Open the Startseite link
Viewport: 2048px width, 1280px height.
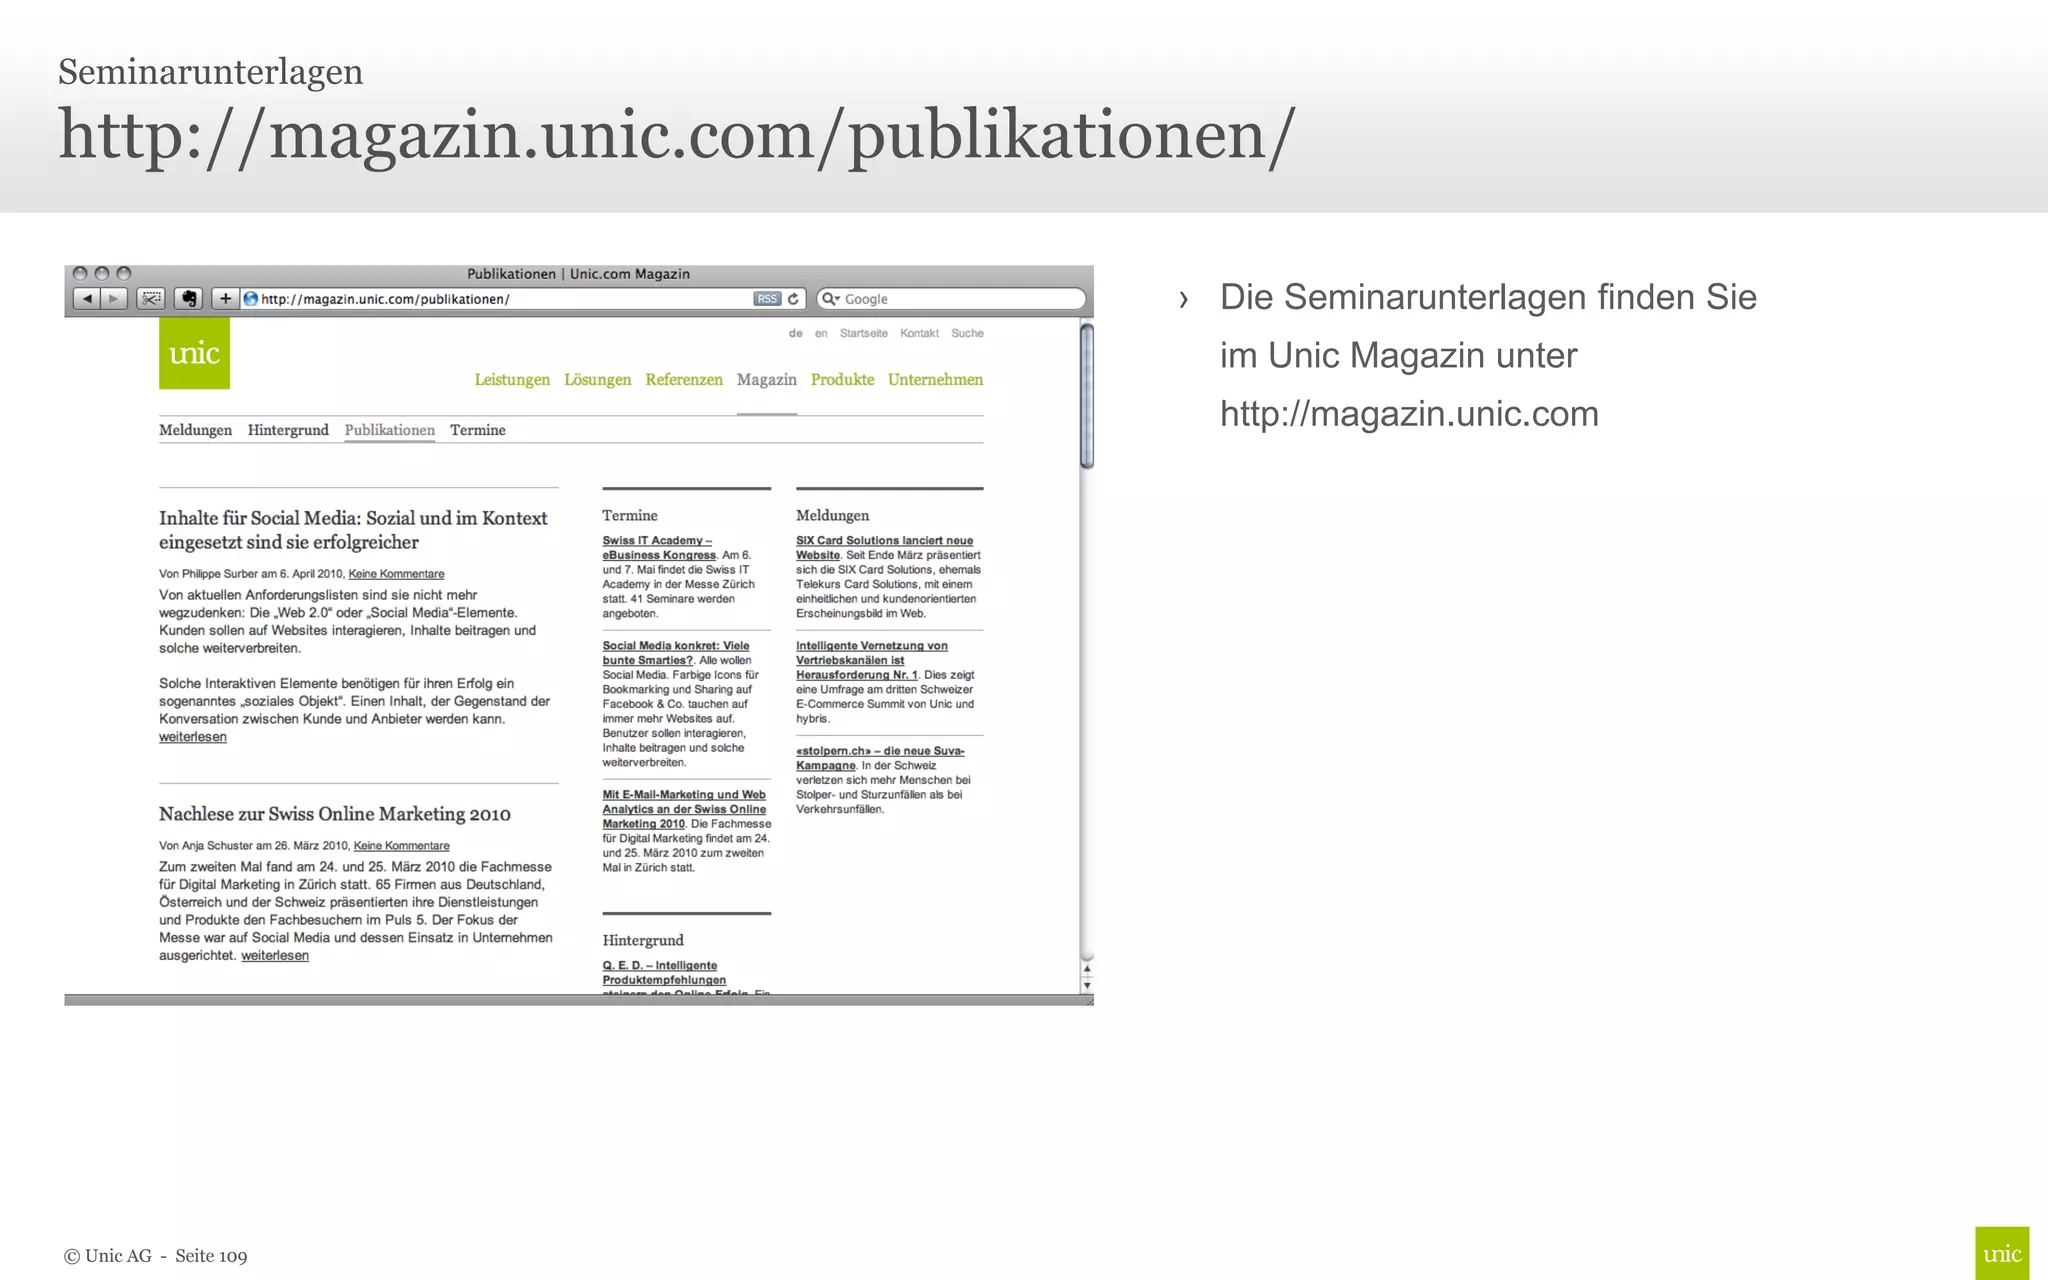point(863,333)
